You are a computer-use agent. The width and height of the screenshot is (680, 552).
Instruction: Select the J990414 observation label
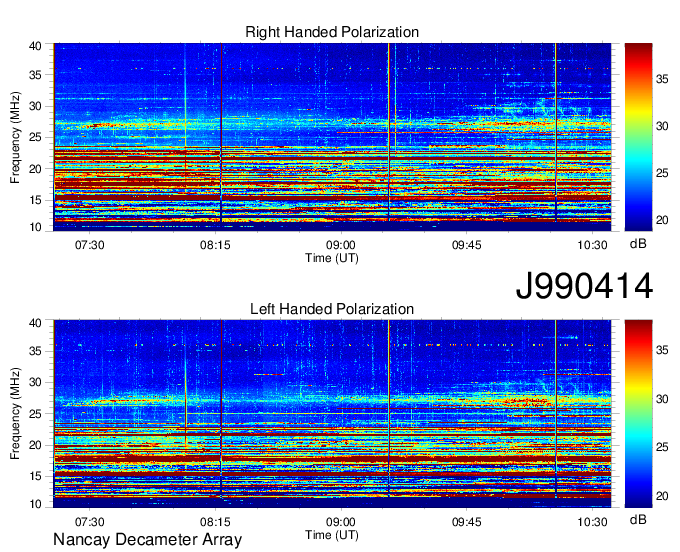[x=584, y=286]
